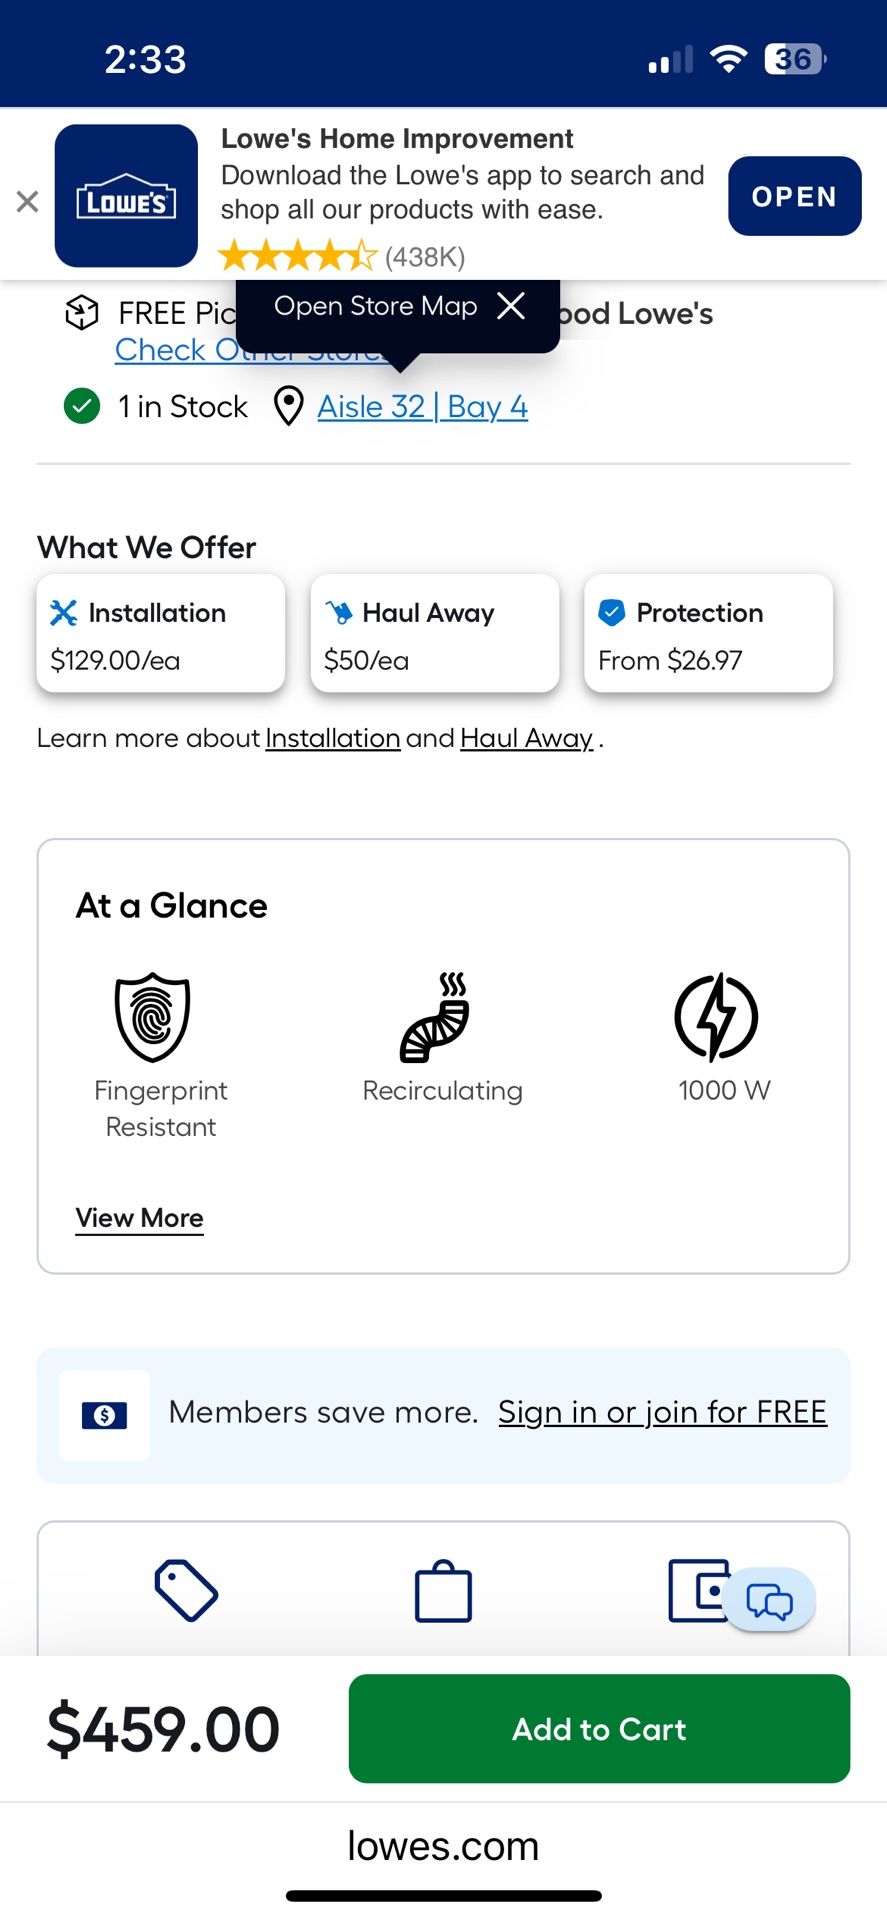Select the Installation $129.00/ea offer card
Viewport: 887px width, 1920px height.
pyautogui.click(x=161, y=634)
